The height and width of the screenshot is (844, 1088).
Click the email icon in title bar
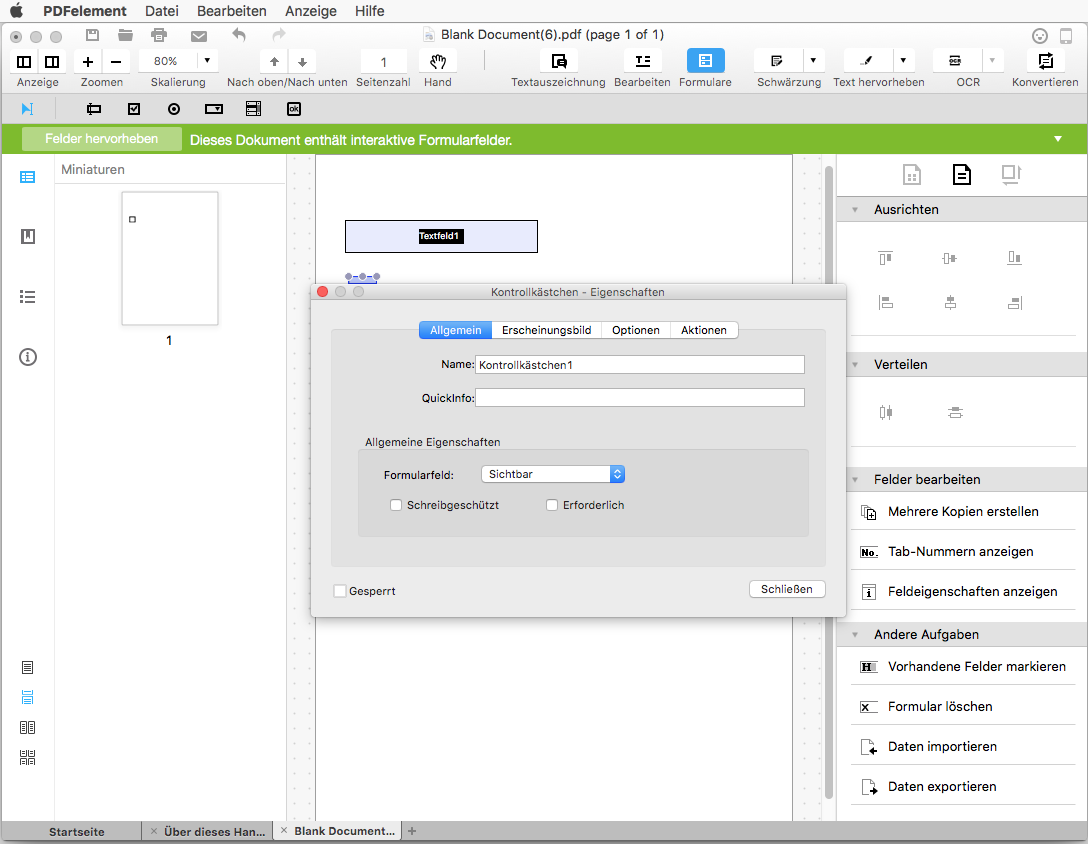[199, 35]
